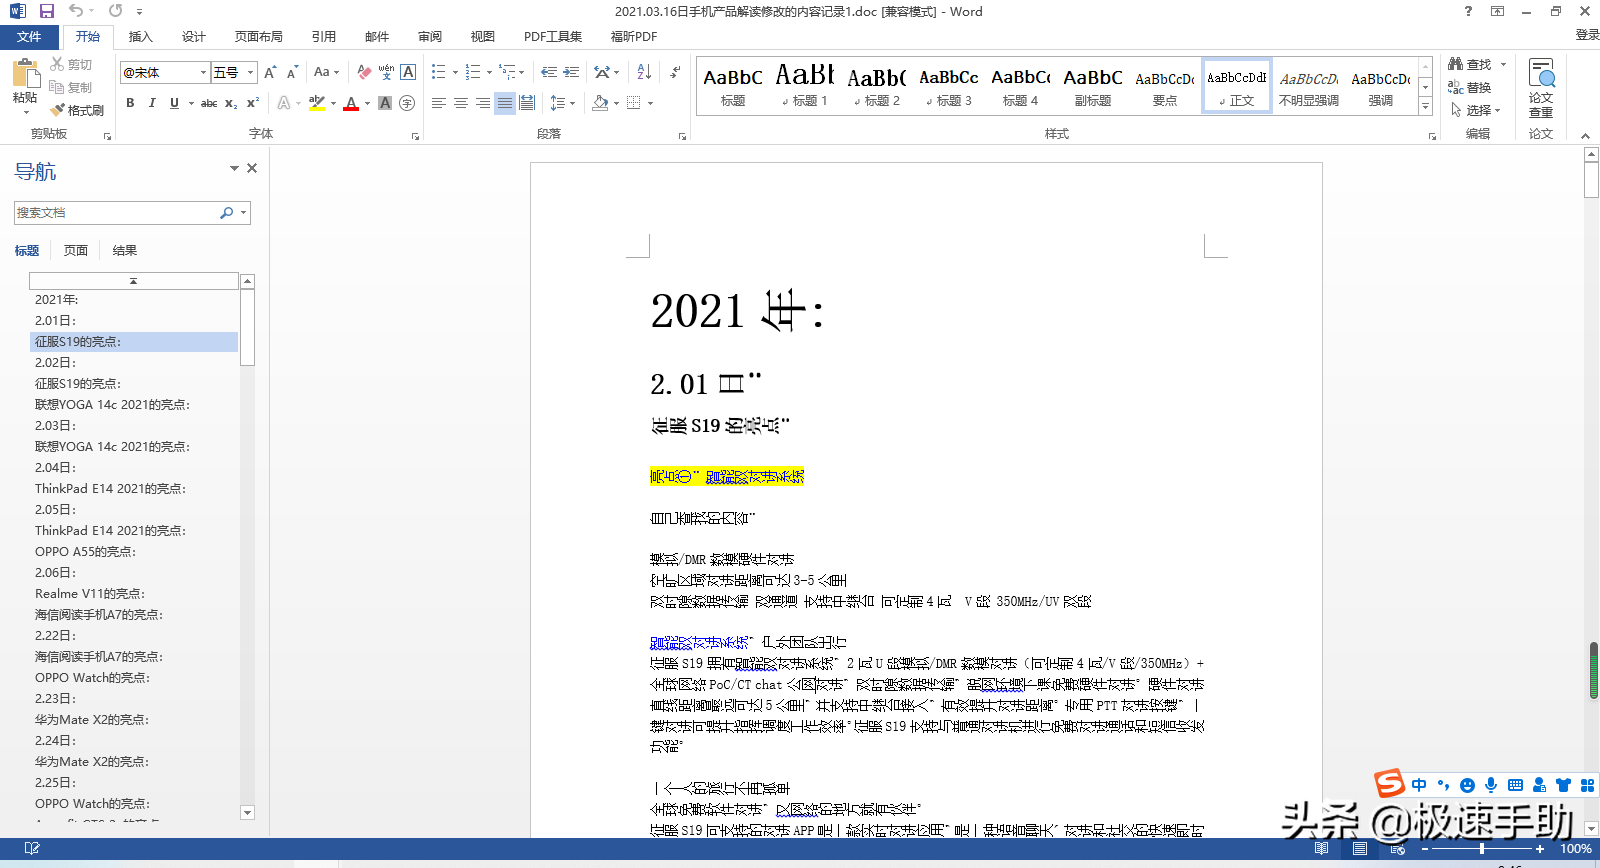Screen dimensions: 1600x868
Task: Increase the paragraph indent
Action: pyautogui.click(x=571, y=72)
